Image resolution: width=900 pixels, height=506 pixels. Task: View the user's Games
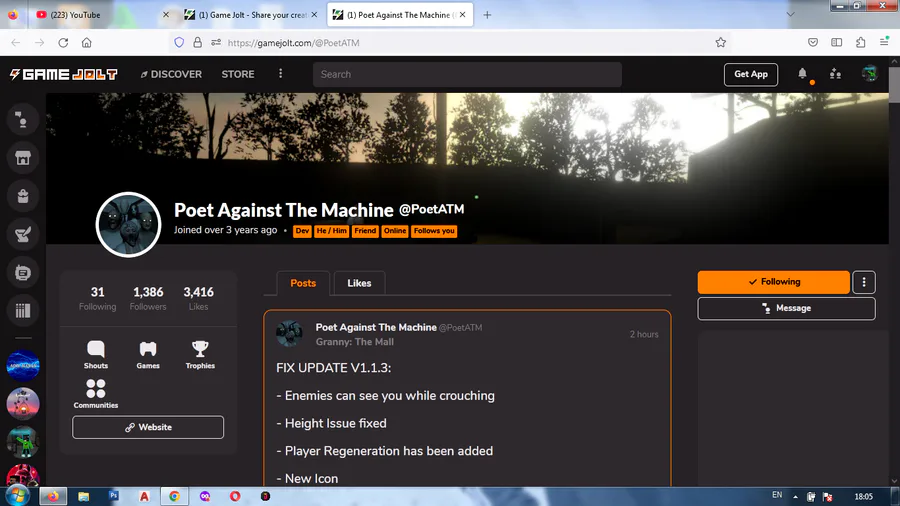coord(148,355)
